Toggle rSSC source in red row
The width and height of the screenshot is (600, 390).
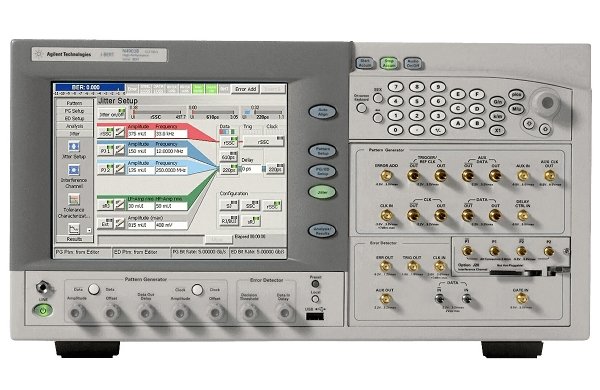(x=106, y=132)
